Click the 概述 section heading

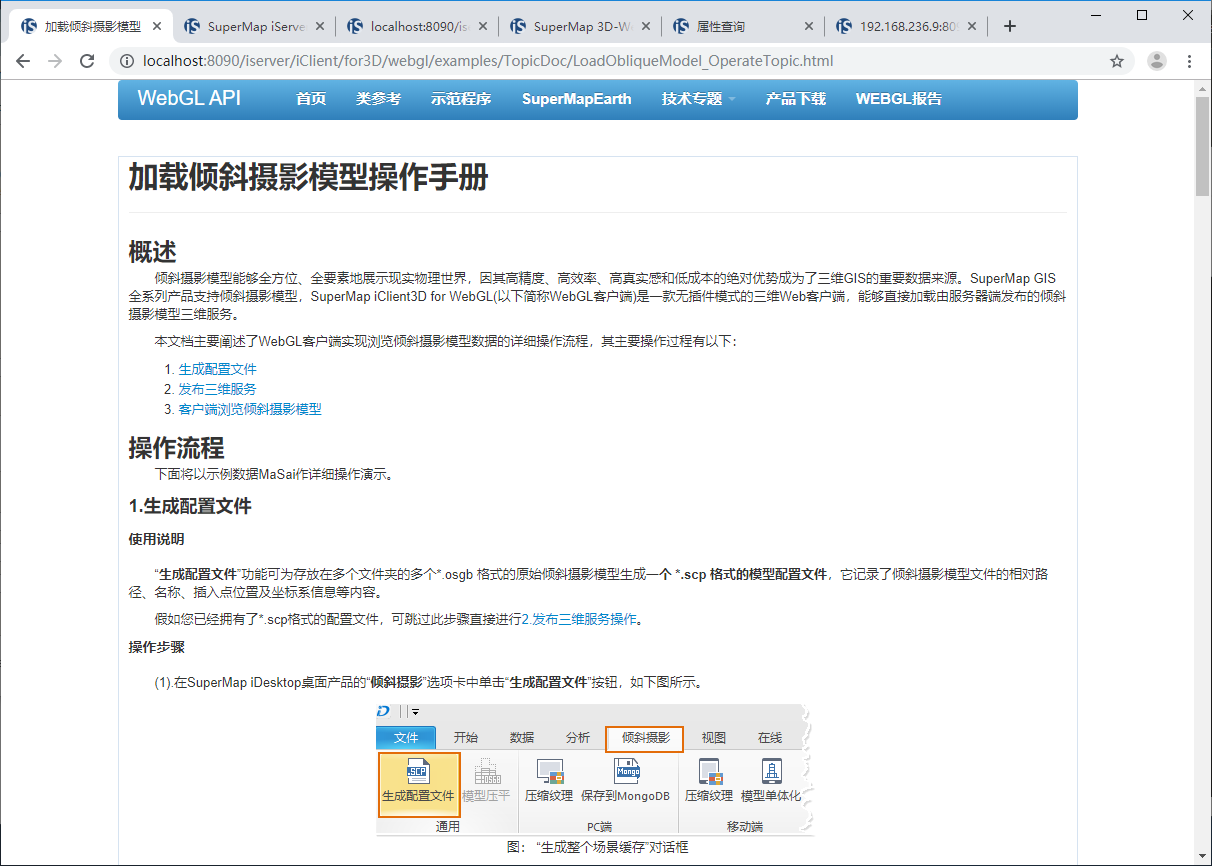tap(153, 253)
